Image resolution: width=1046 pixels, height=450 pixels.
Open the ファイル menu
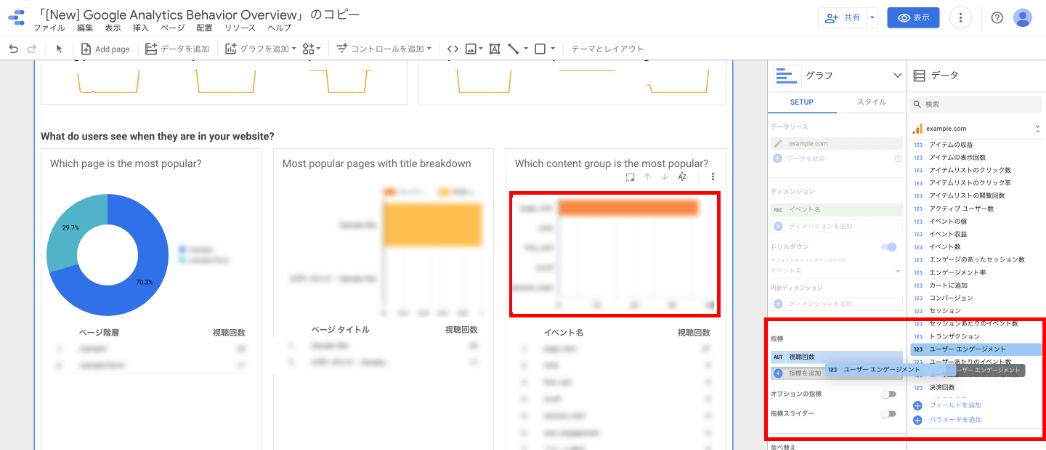point(49,28)
